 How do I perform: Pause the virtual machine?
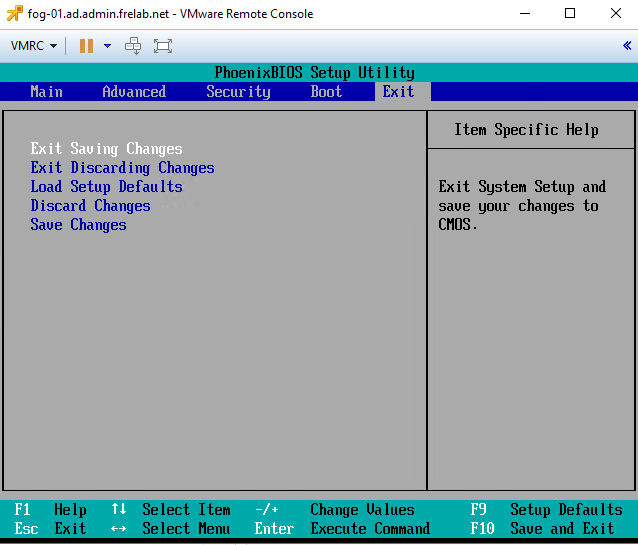point(86,46)
